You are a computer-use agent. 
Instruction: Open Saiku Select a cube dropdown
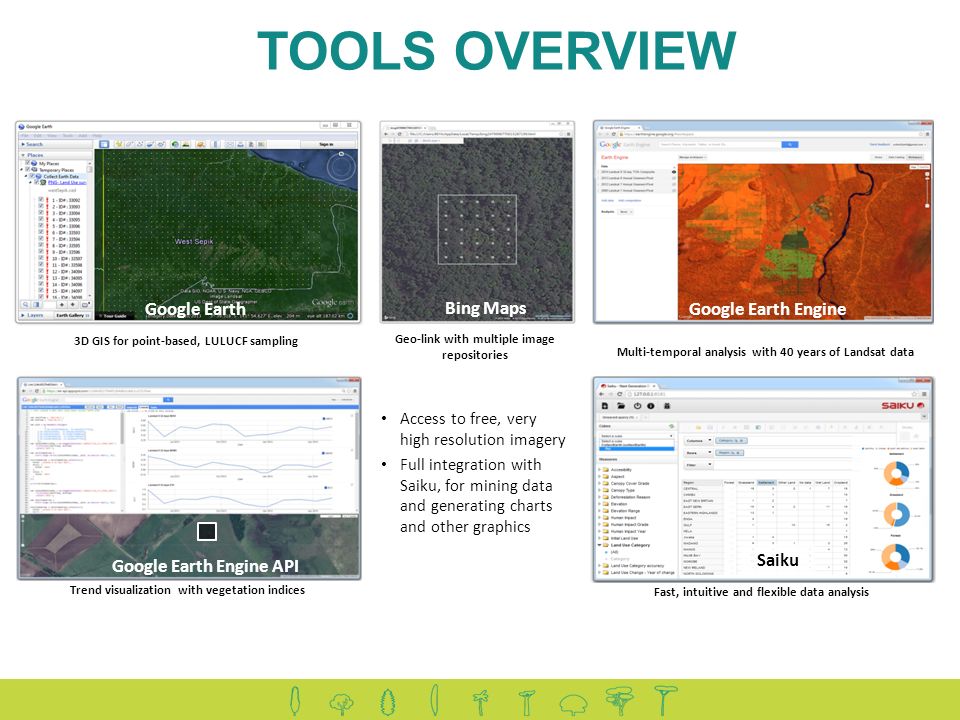(x=637, y=435)
